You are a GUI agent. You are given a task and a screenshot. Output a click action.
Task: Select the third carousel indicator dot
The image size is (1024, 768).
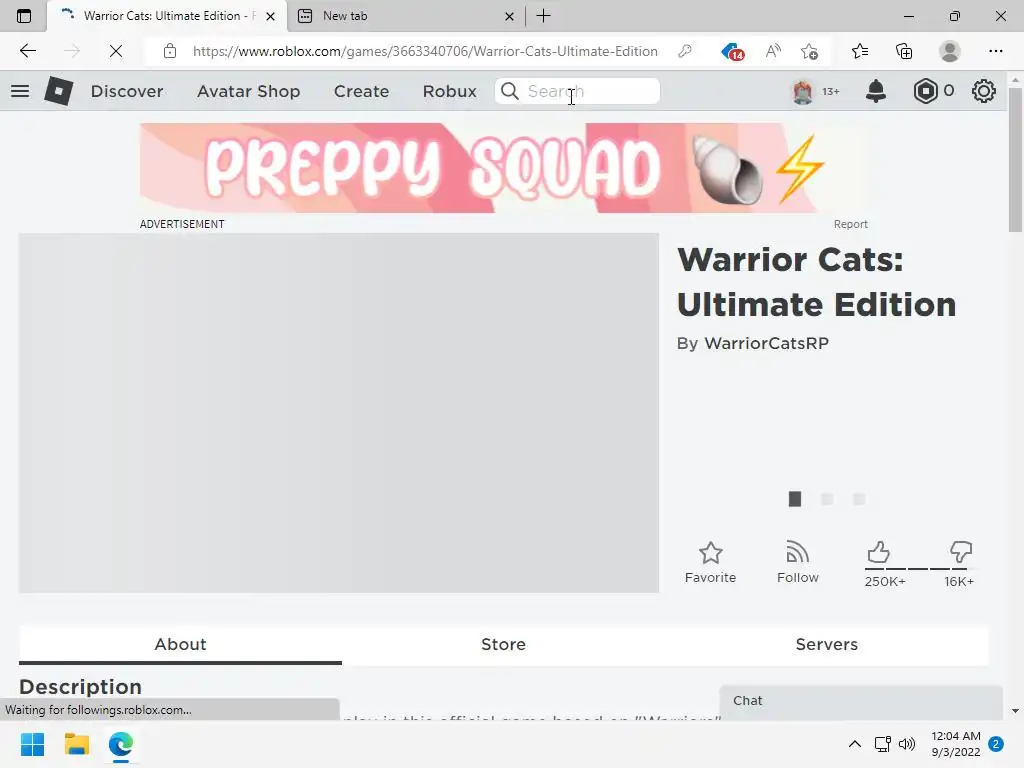(859, 499)
